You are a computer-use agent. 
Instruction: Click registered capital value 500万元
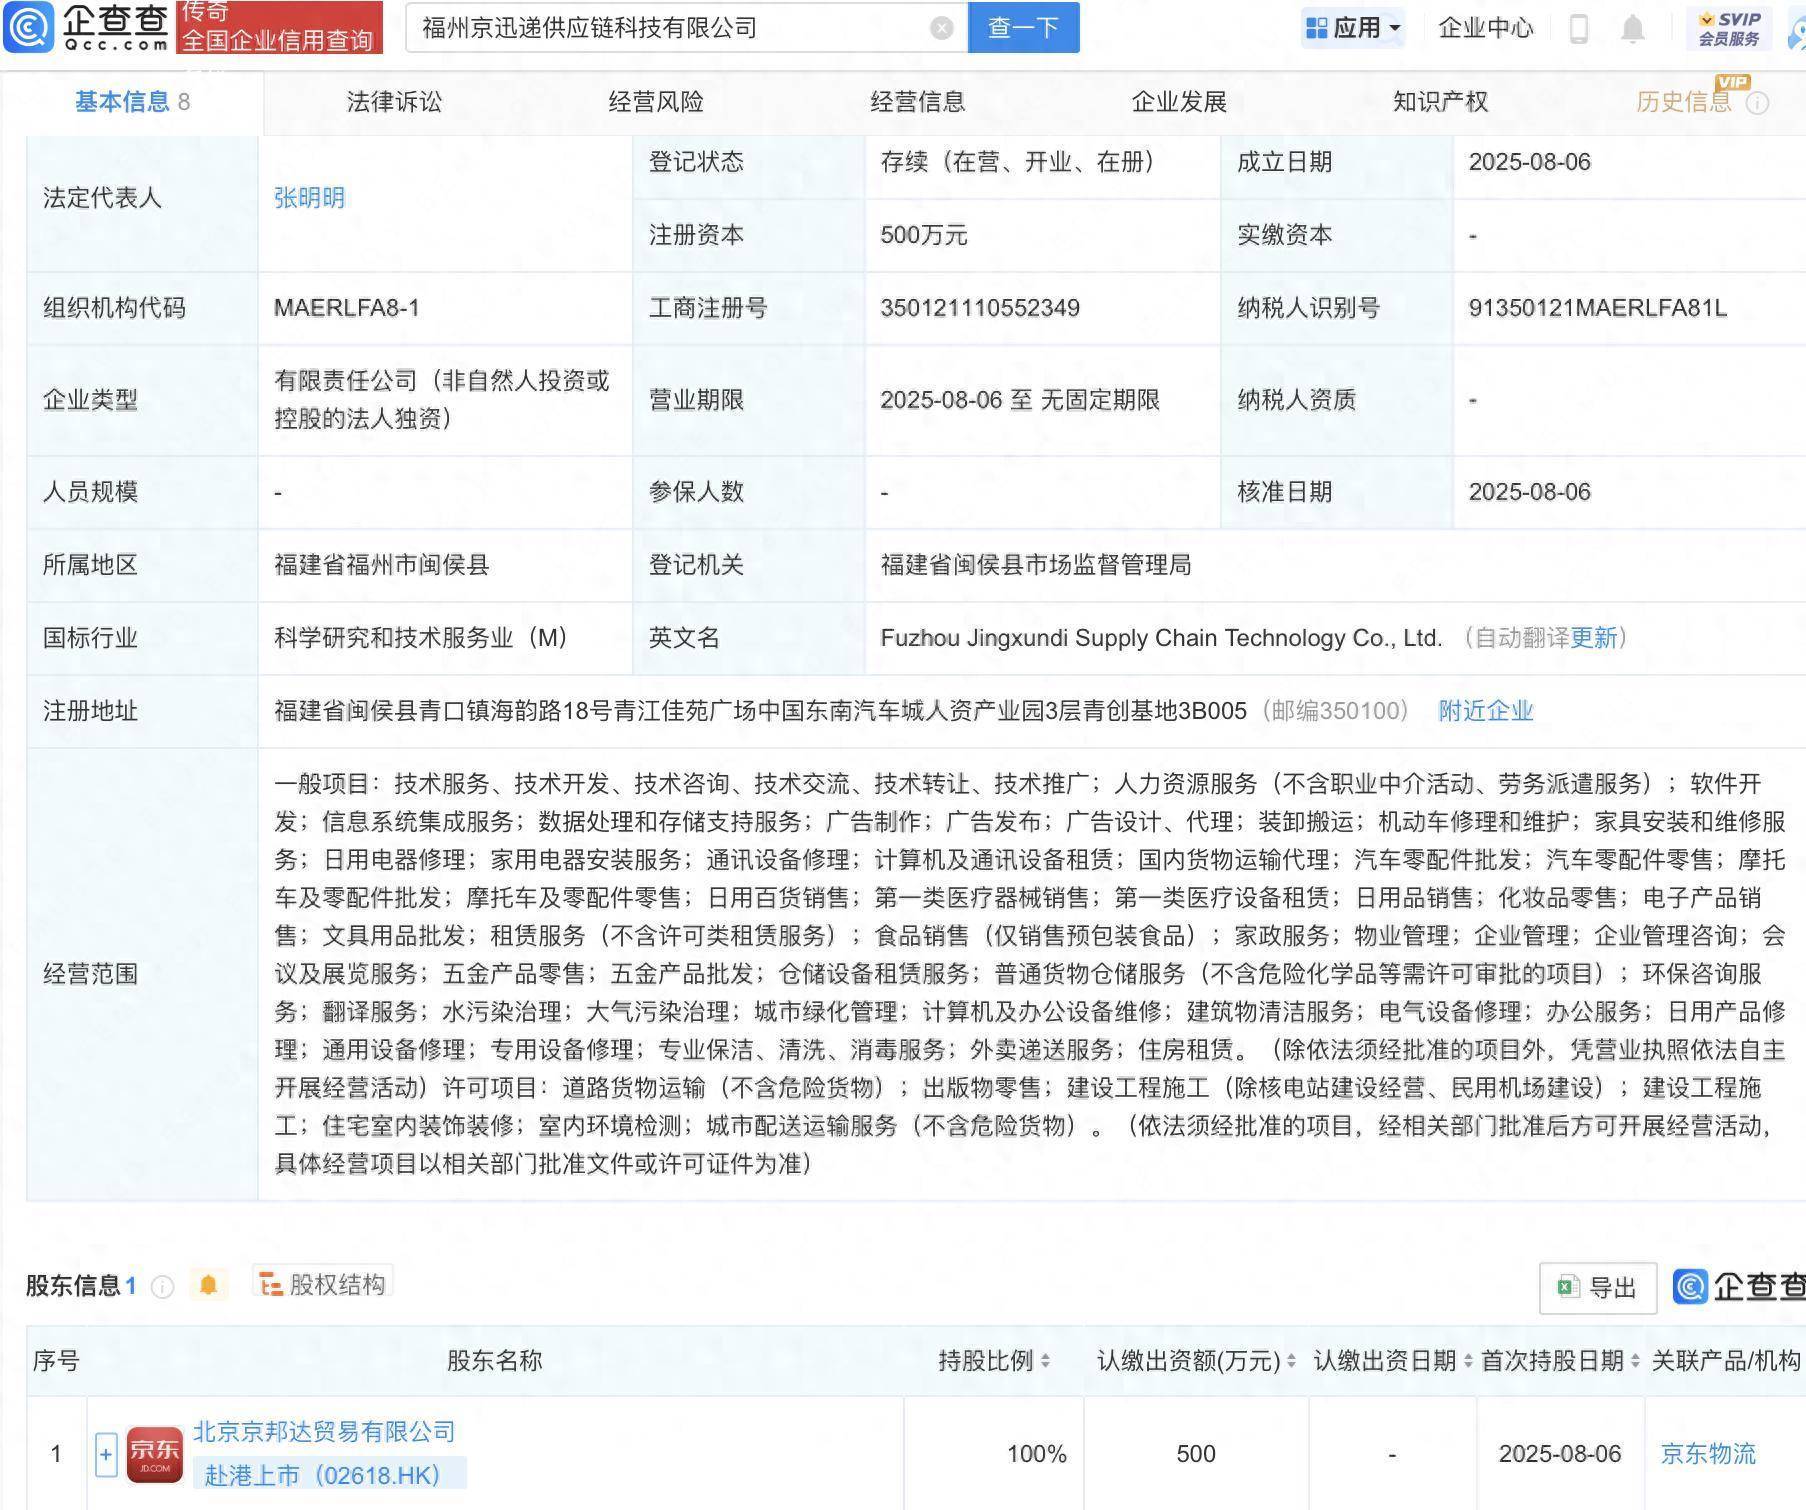pyautogui.click(x=924, y=235)
